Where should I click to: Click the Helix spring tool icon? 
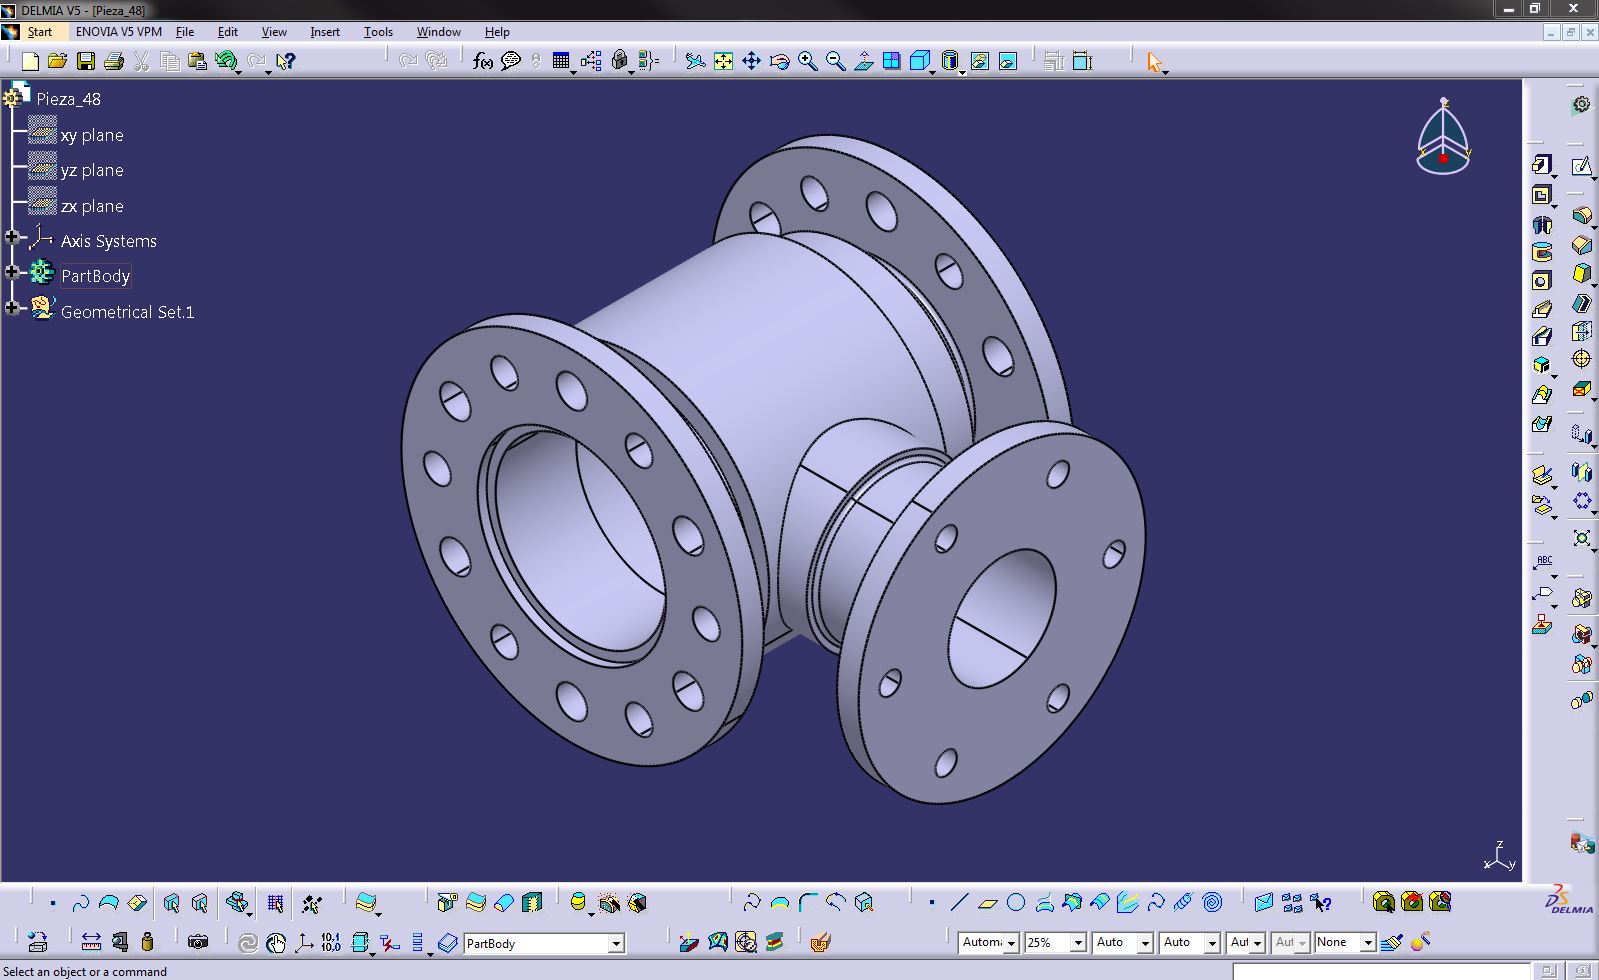tap(1183, 903)
